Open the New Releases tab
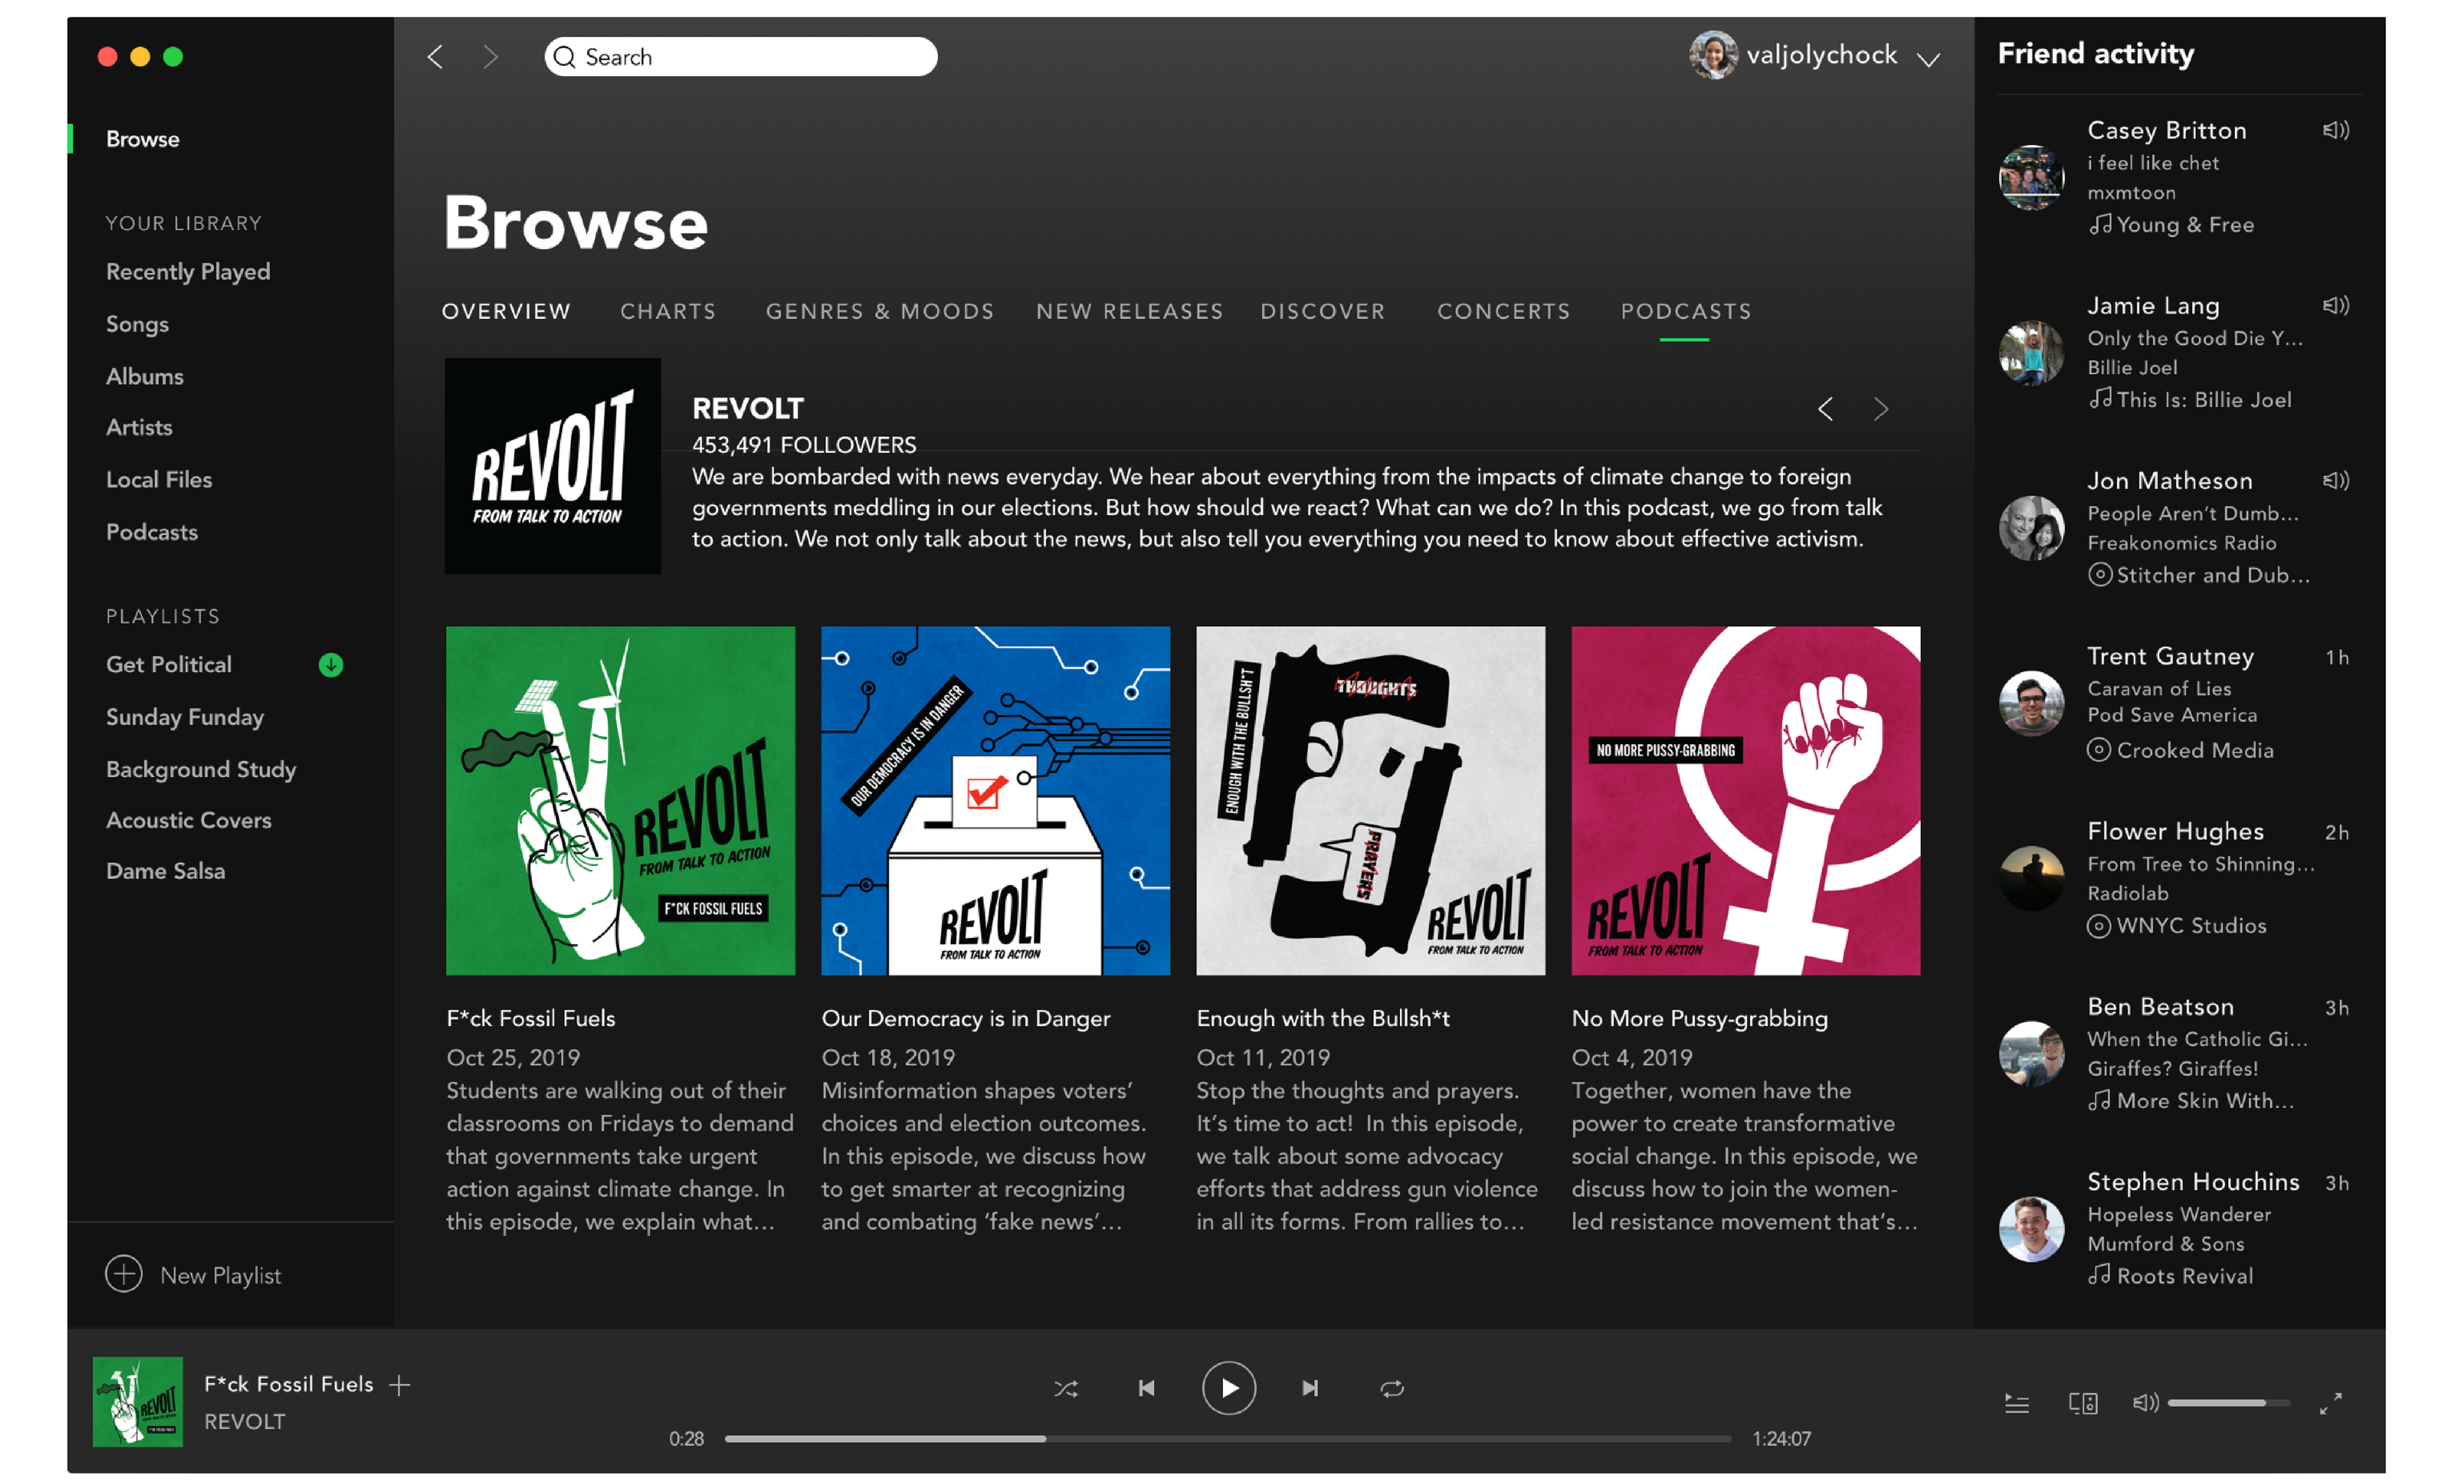The height and width of the screenshot is (1484, 2464). 1130,312
